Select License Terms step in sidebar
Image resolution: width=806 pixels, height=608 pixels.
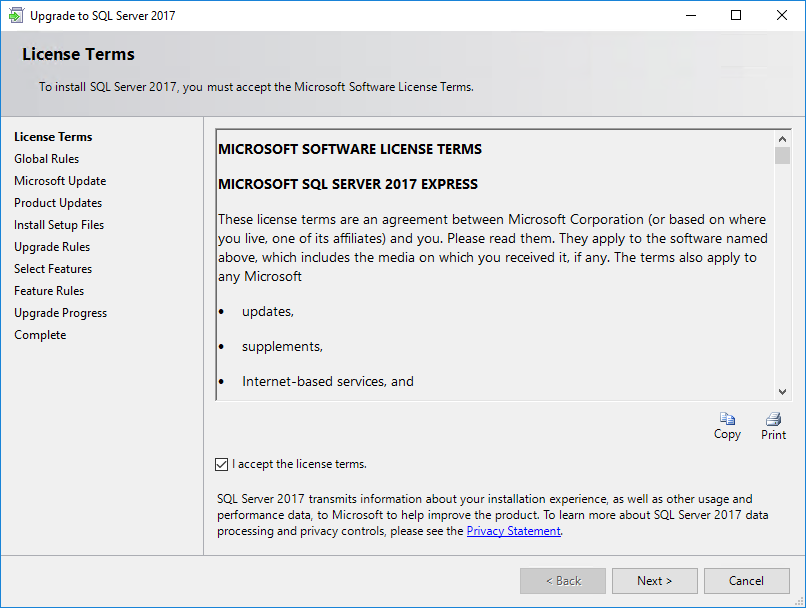click(x=53, y=137)
